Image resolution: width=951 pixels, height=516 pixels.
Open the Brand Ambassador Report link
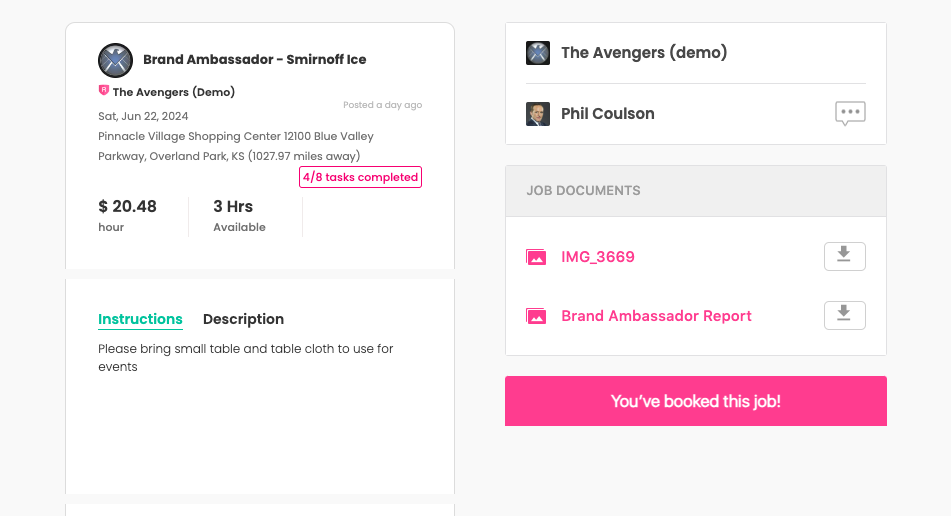point(656,316)
